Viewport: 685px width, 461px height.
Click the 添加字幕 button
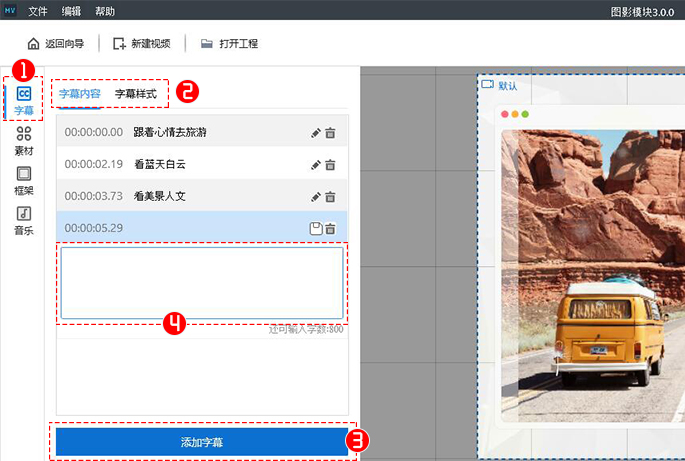click(202, 442)
